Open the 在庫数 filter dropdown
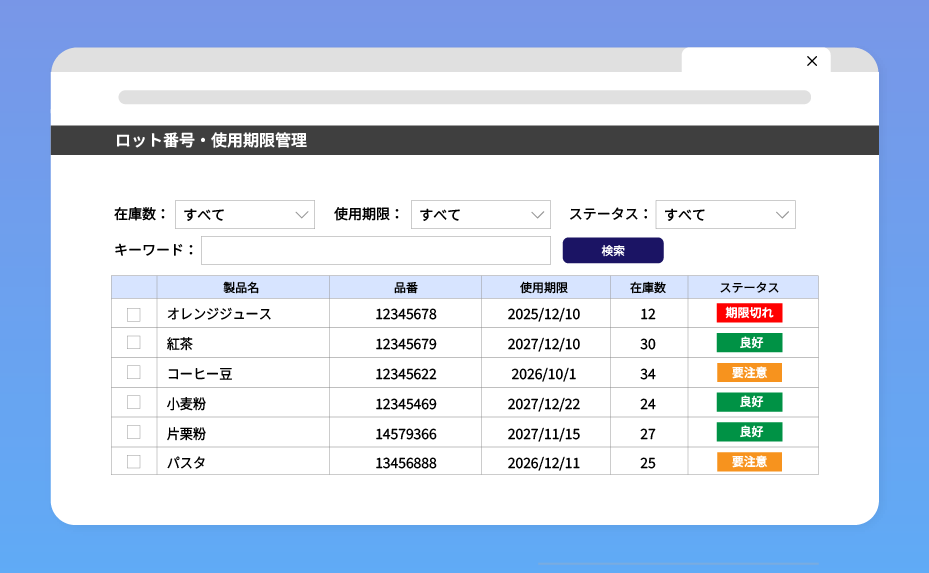This screenshot has height=573, width=929. (245, 215)
